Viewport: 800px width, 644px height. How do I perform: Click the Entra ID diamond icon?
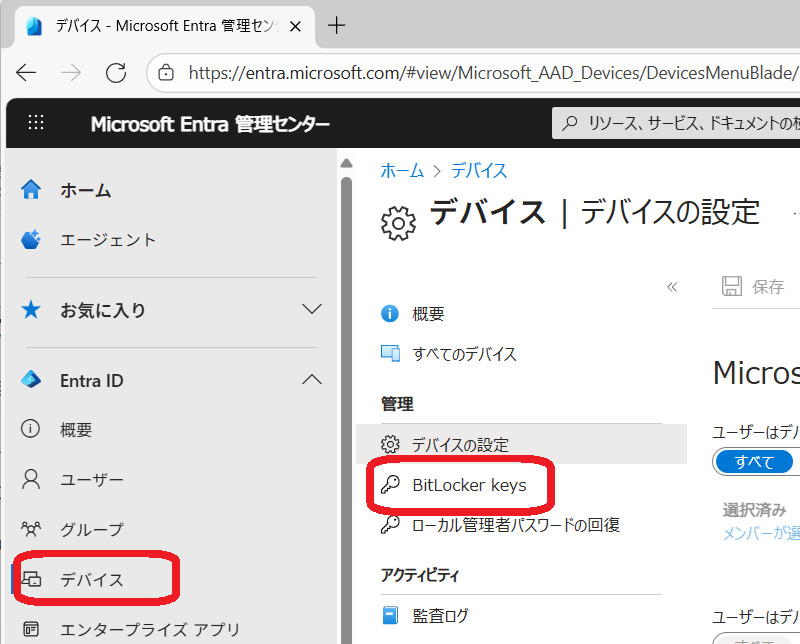(x=31, y=380)
